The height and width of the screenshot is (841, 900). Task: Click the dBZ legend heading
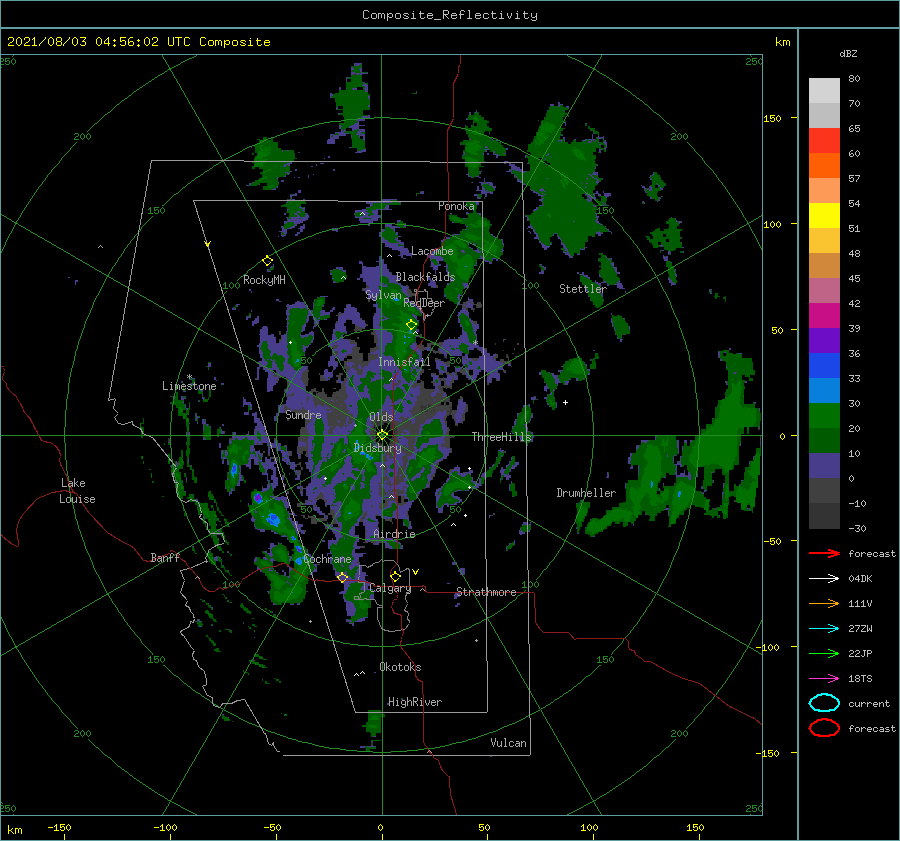coord(848,53)
